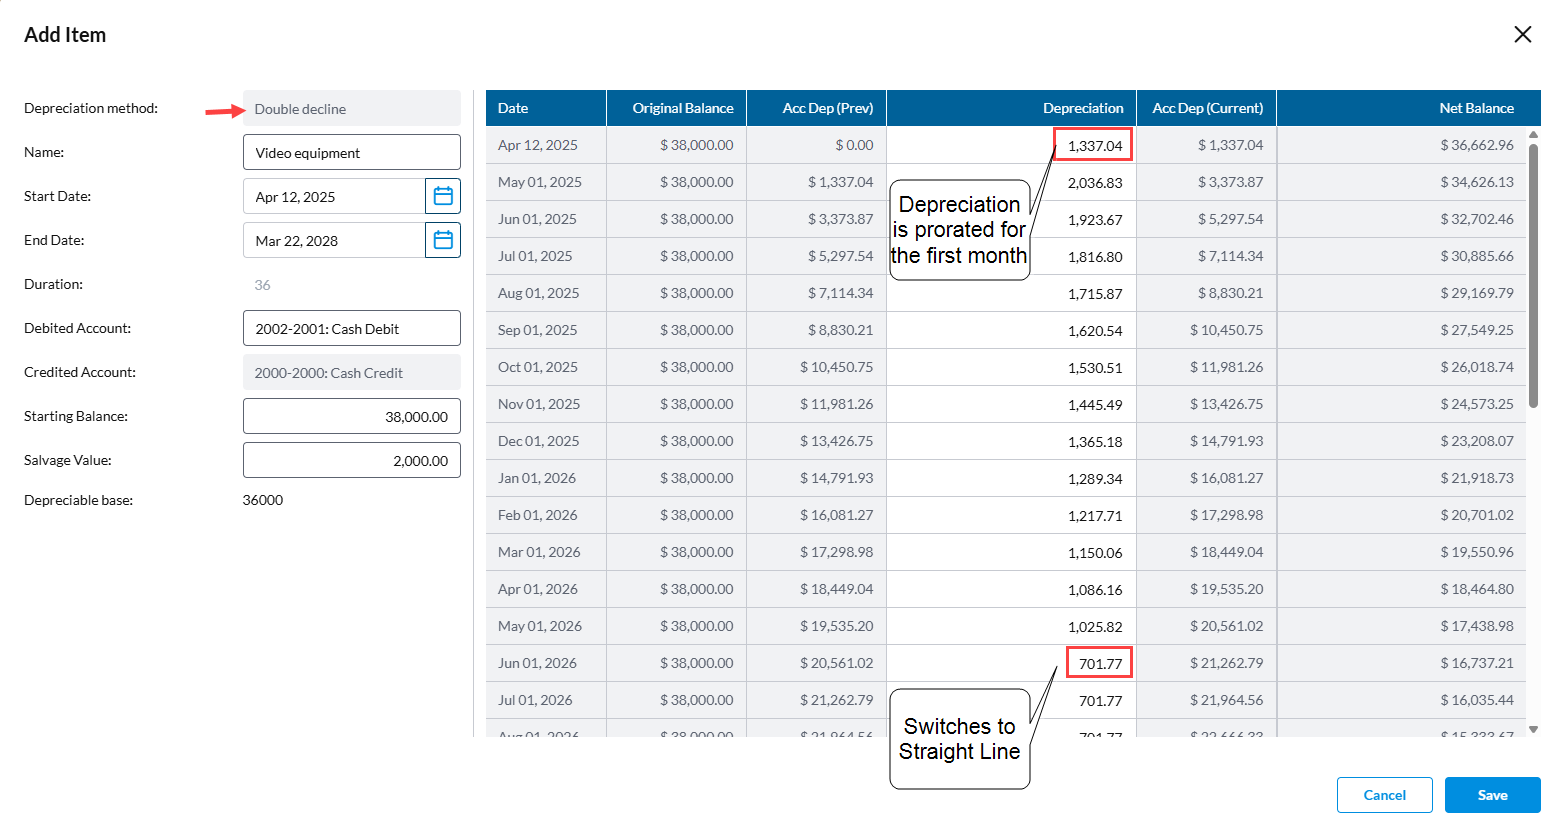Open the Start Date calendar picker
This screenshot has width=1553, height=817.
pyautogui.click(x=443, y=196)
